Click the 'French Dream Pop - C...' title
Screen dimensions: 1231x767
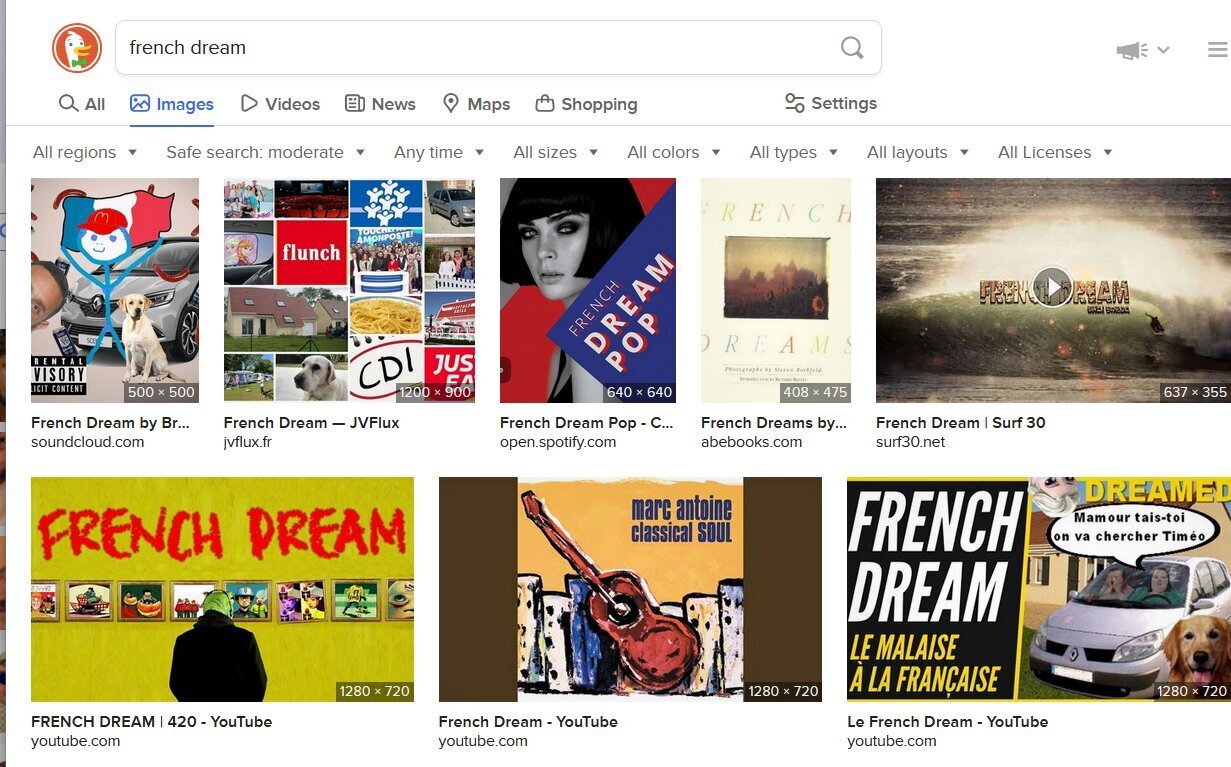click(x=586, y=423)
